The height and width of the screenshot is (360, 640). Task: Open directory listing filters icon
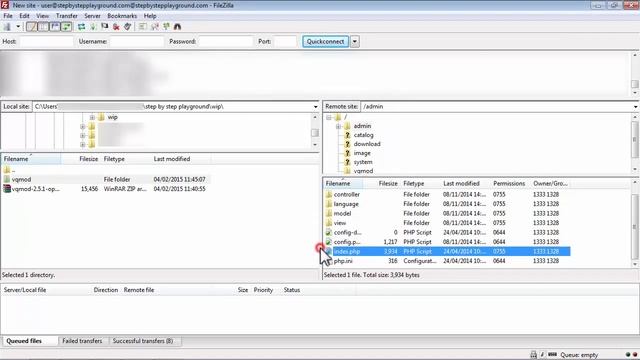[x=142, y=27]
